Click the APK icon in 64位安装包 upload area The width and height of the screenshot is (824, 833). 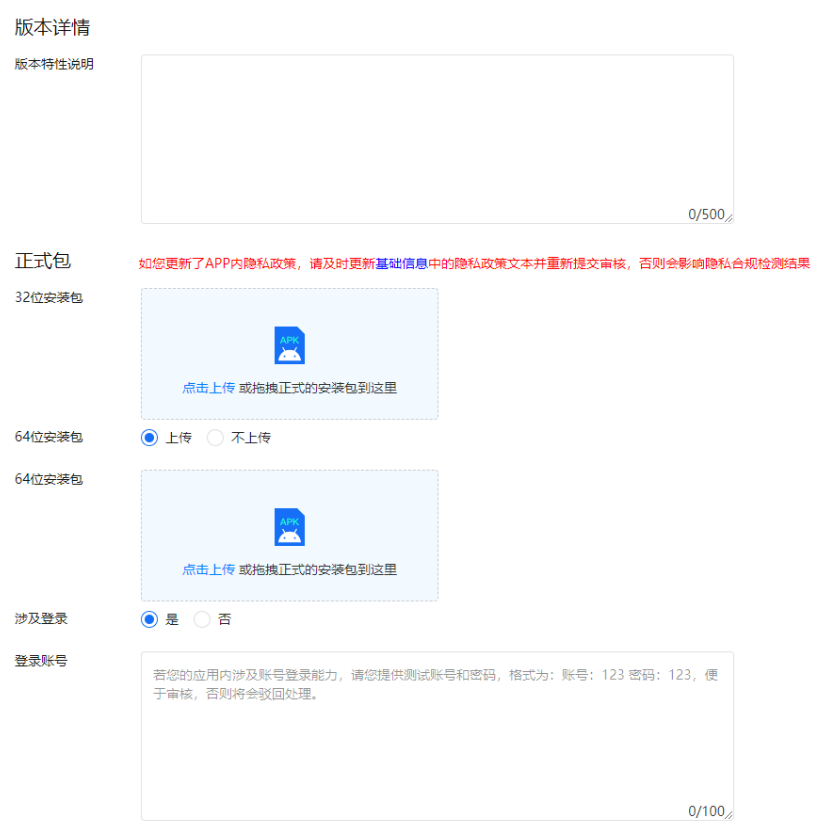coord(289,527)
